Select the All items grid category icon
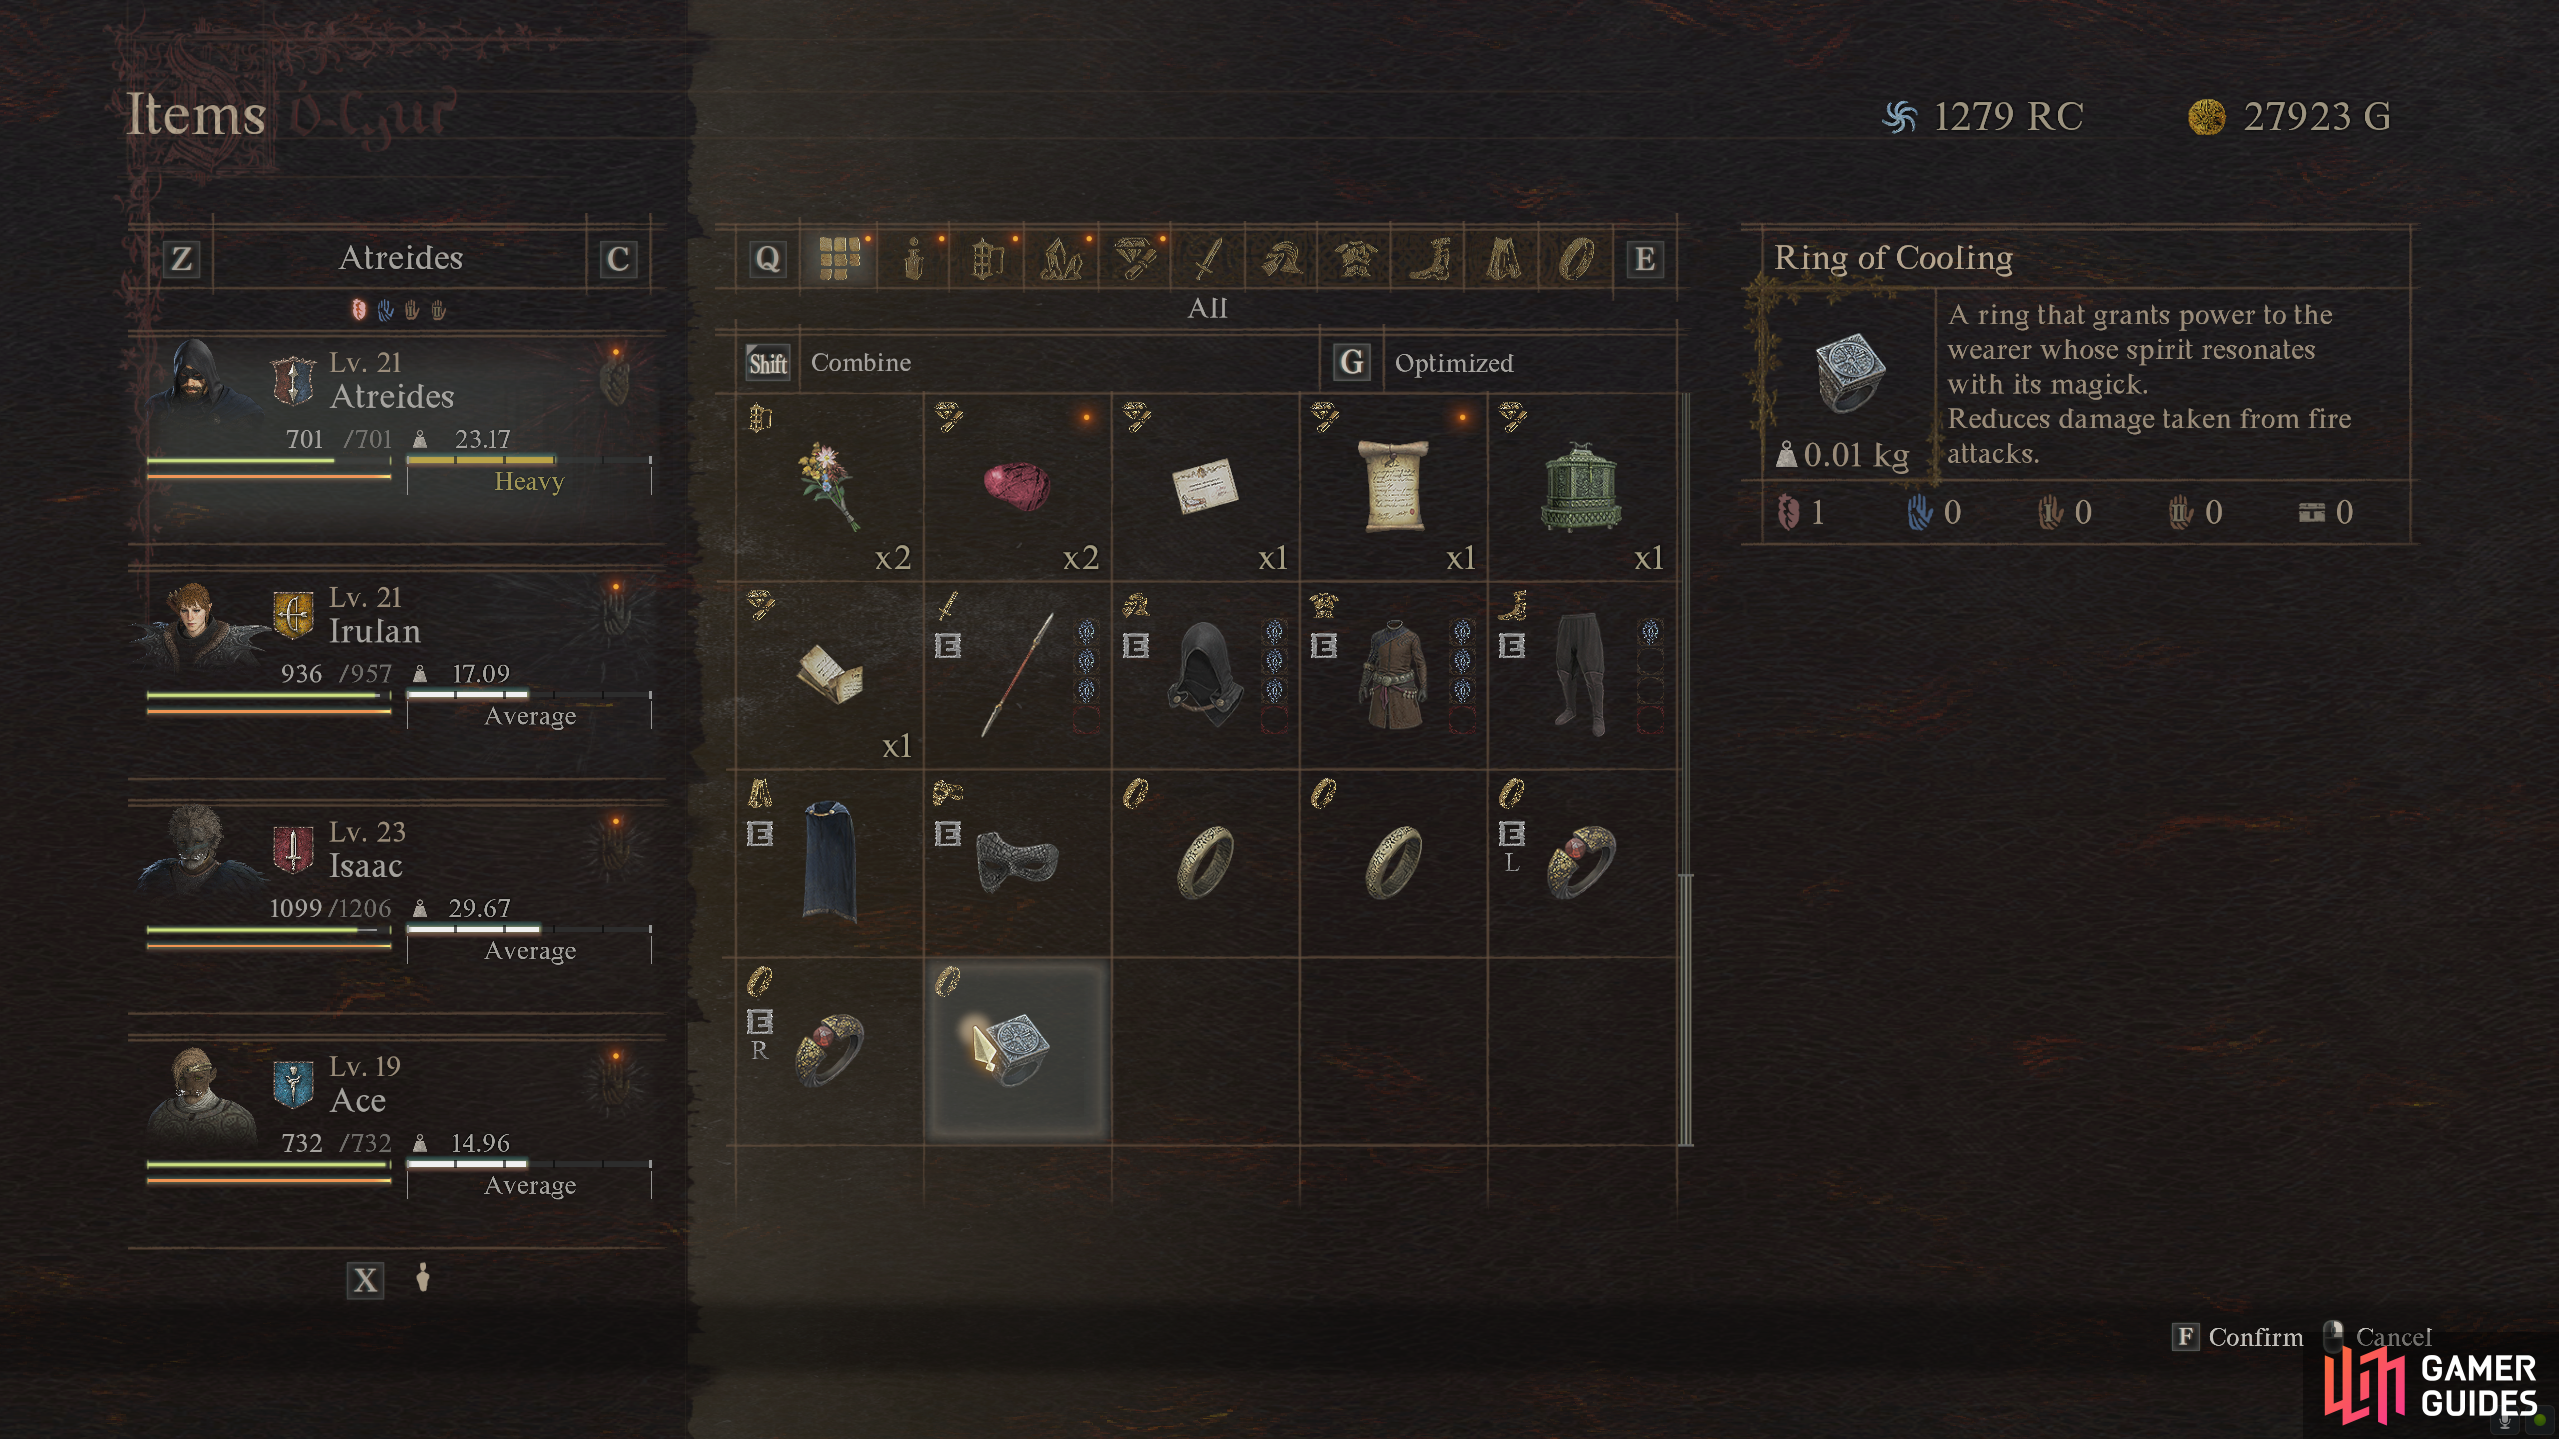Image resolution: width=2559 pixels, height=1439 pixels. [839, 258]
